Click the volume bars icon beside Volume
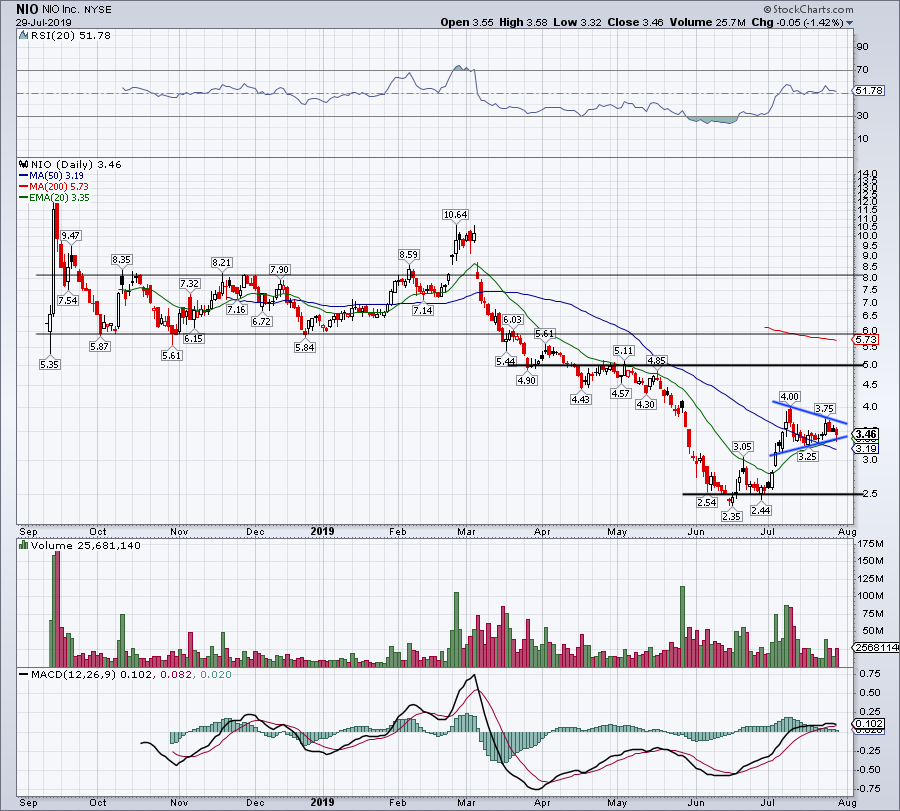This screenshot has height=811, width=900. coord(24,545)
